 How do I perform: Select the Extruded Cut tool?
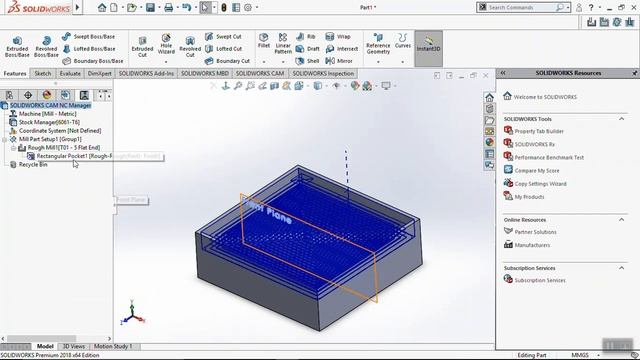point(142,47)
